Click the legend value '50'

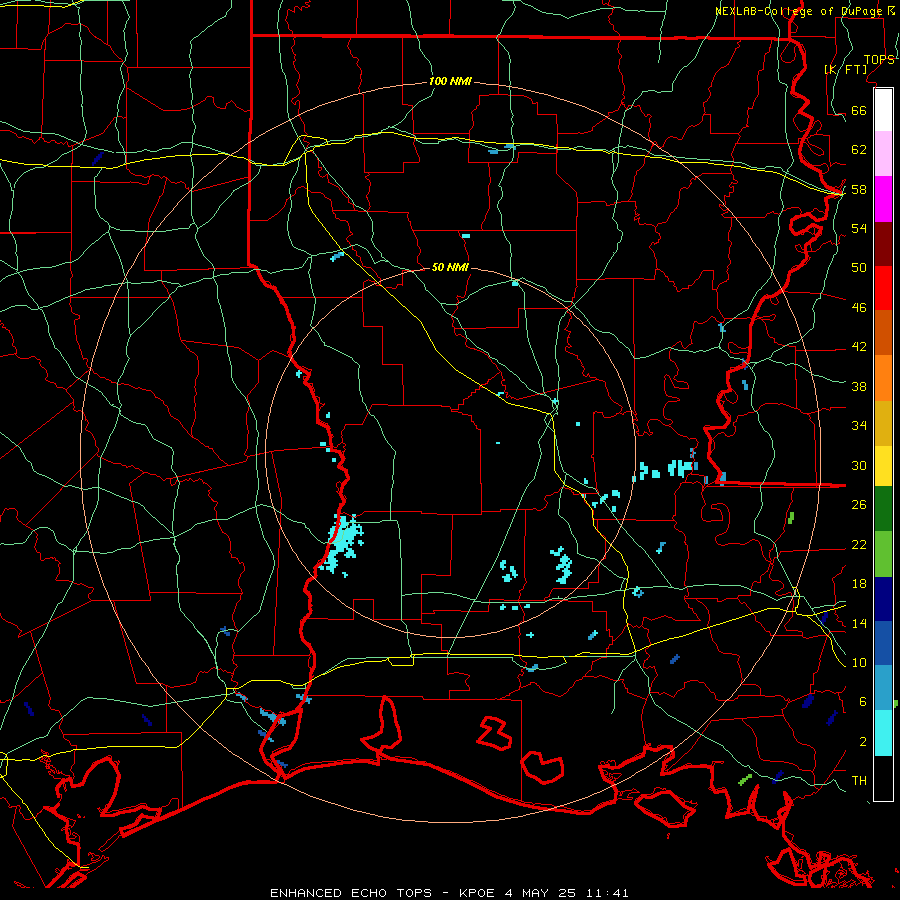click(x=859, y=267)
